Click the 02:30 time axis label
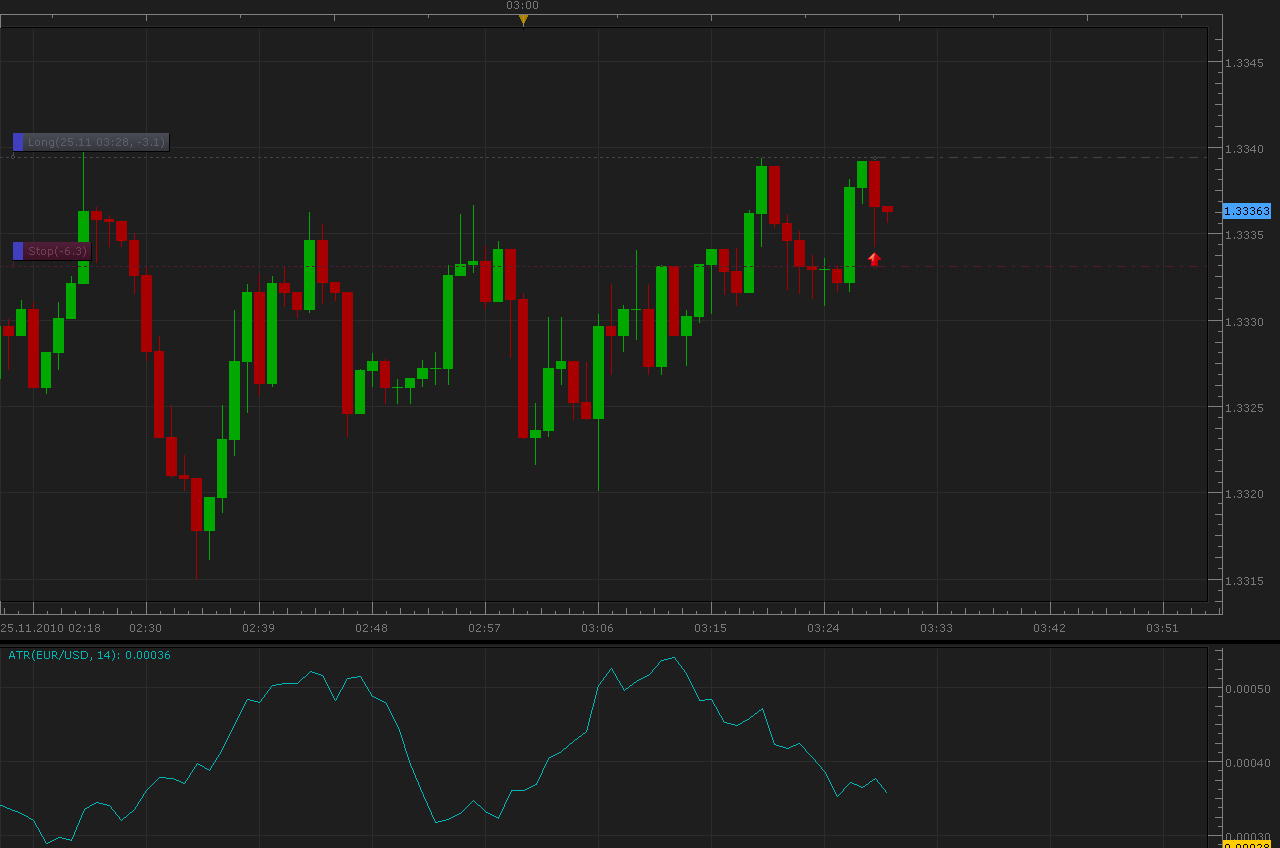 coord(145,628)
